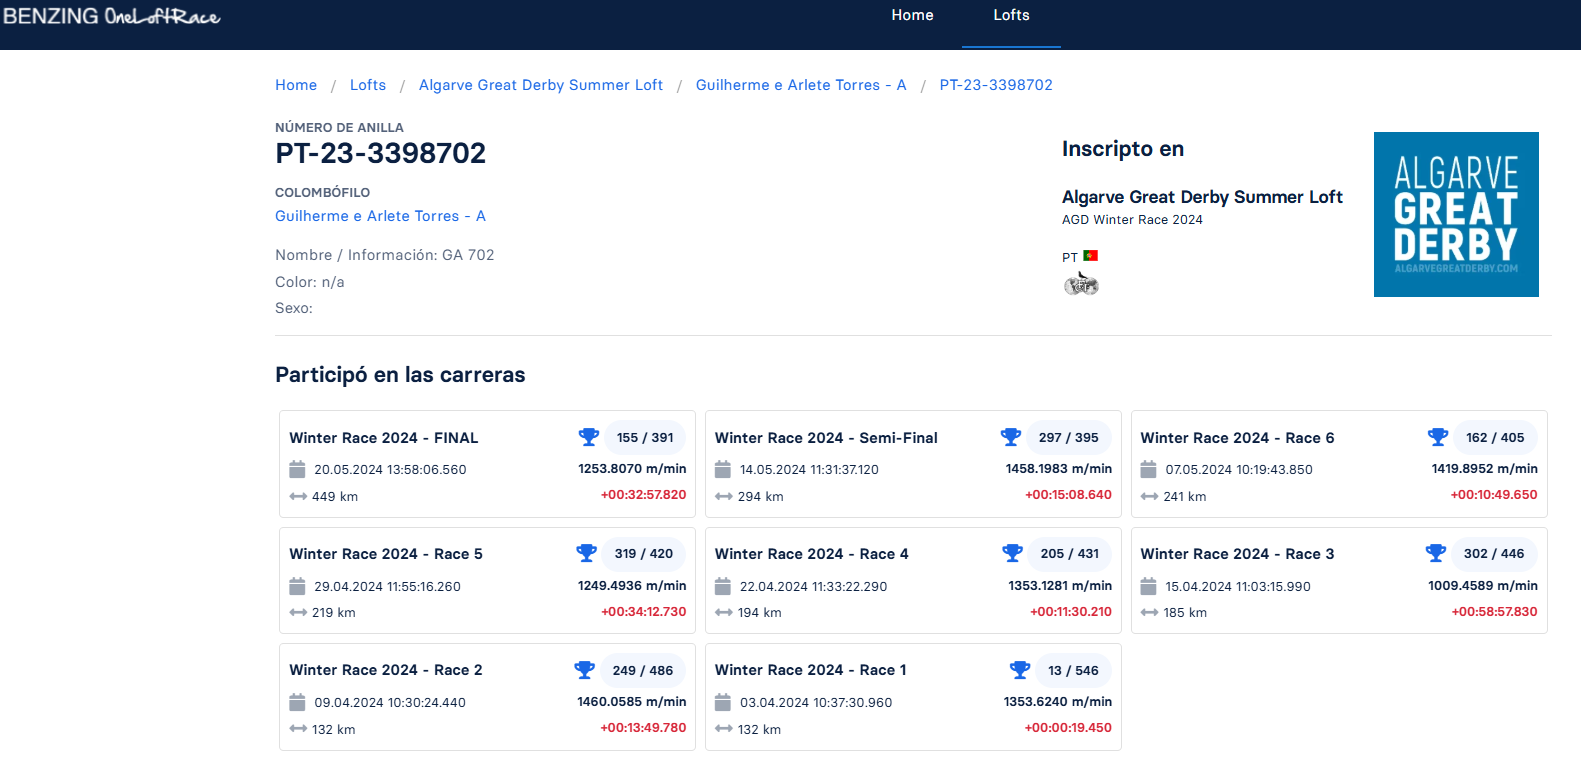Open Winter Race 2024 - Race 2 title
This screenshot has width=1581, height=763.
385,670
